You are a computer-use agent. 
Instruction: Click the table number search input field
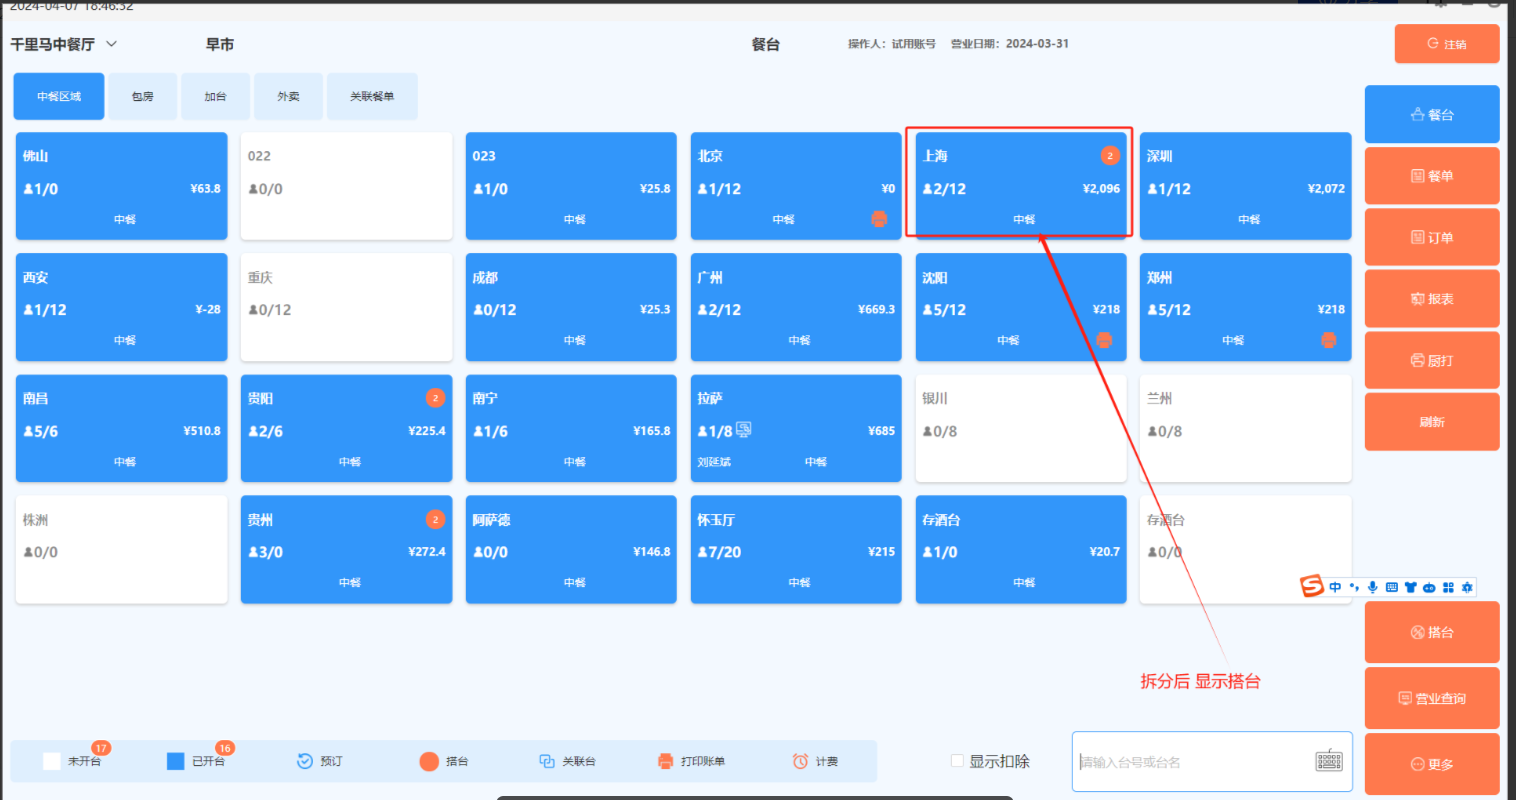tap(1190, 762)
